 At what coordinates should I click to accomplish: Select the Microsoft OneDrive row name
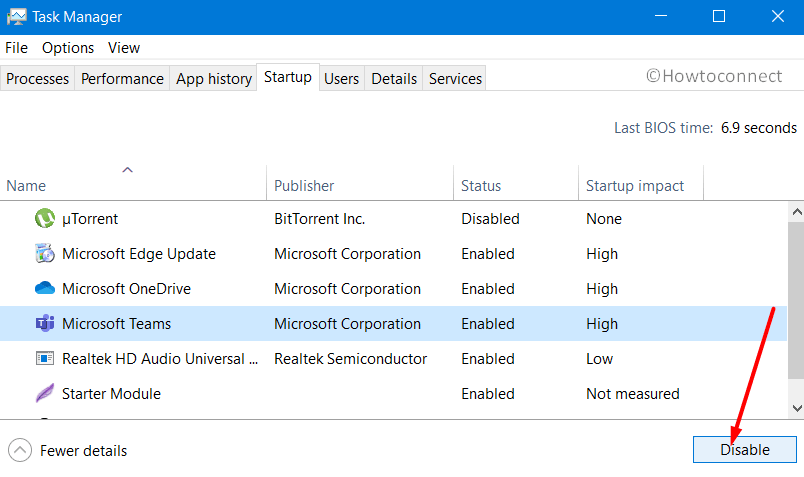[126, 288]
